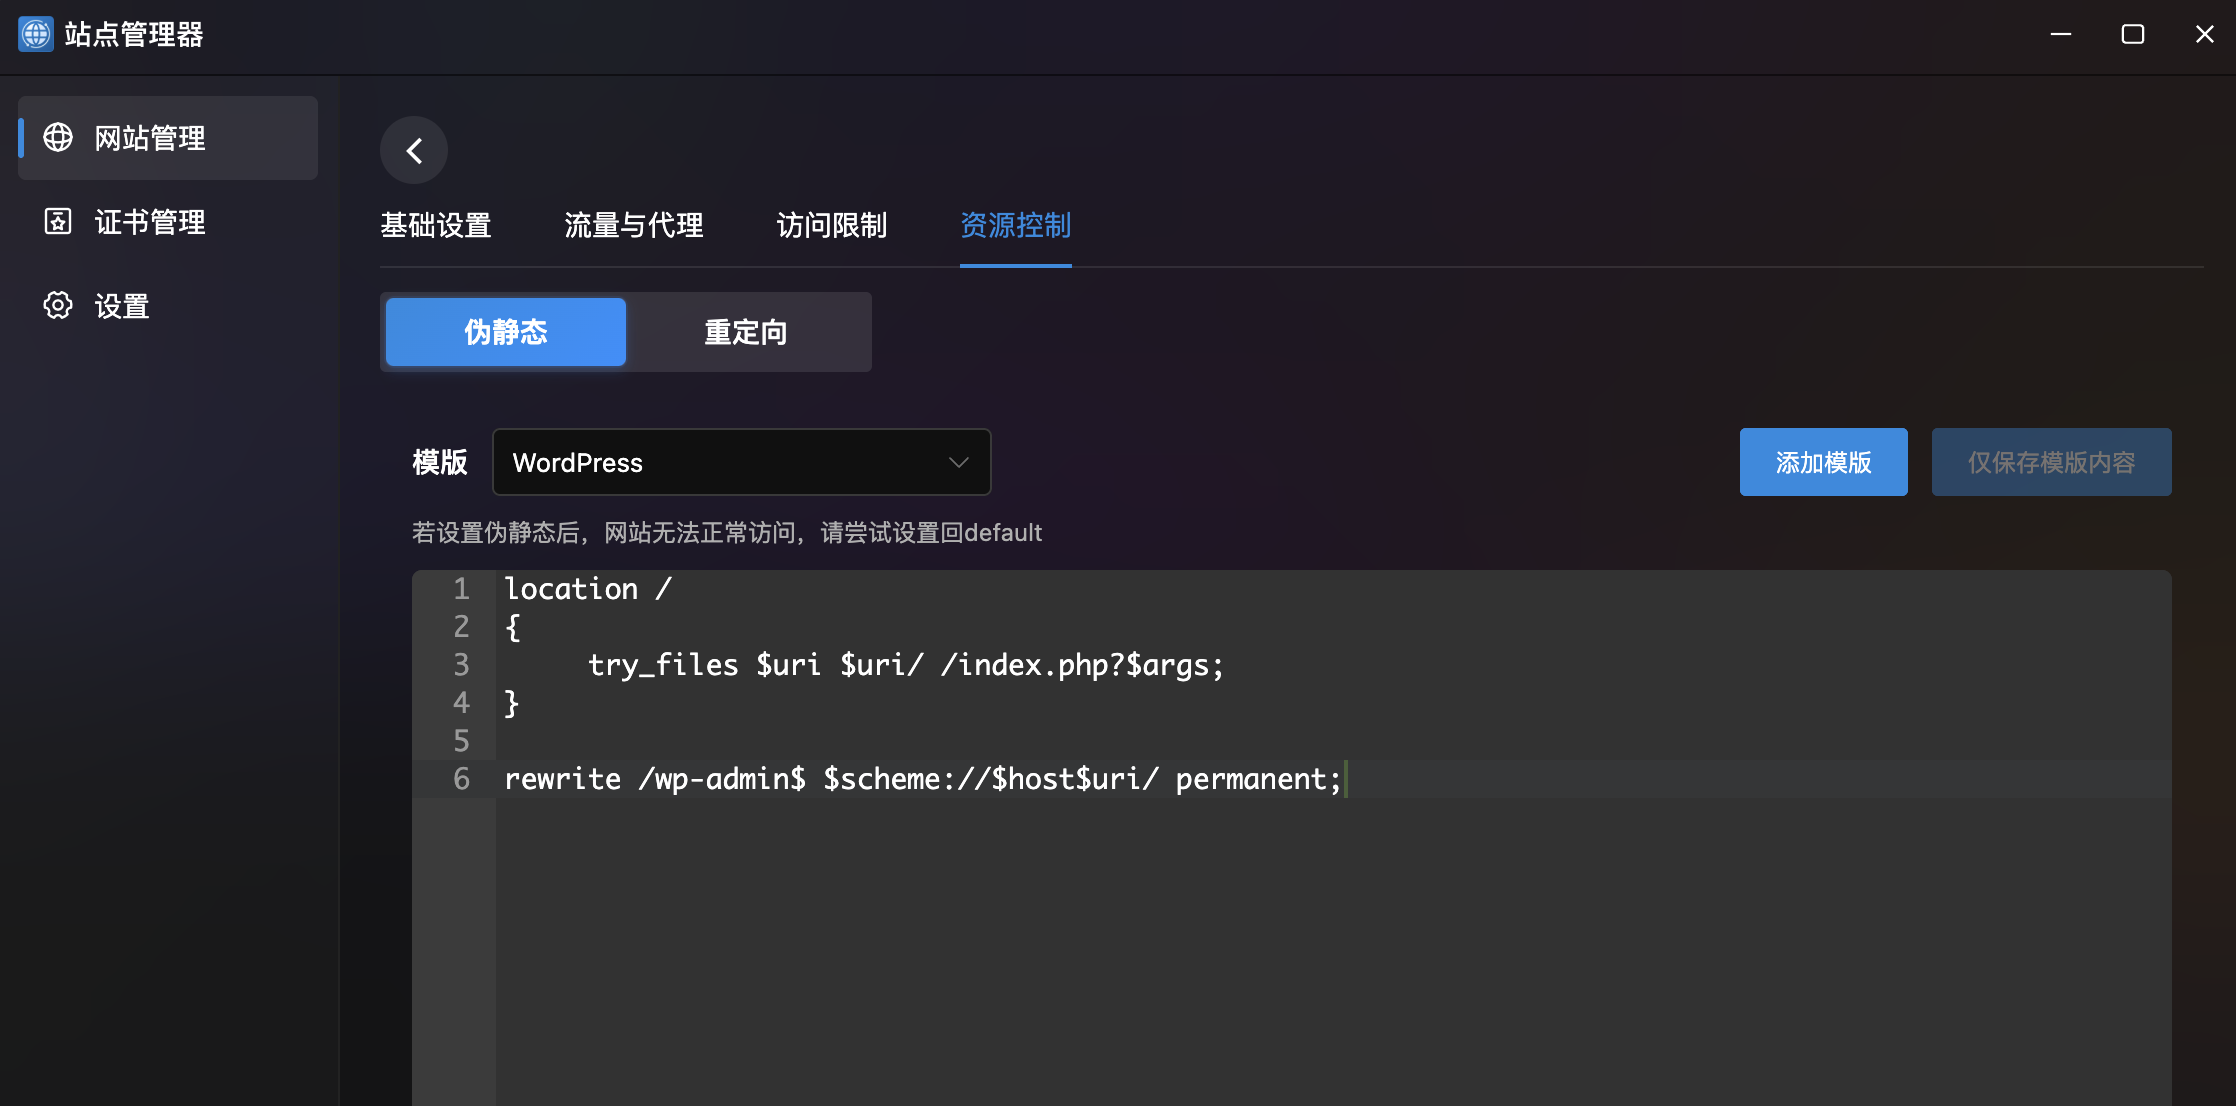Expand the 模版 dropdown chevron arrow
Image resolution: width=2236 pixels, height=1106 pixels.
[x=959, y=462]
